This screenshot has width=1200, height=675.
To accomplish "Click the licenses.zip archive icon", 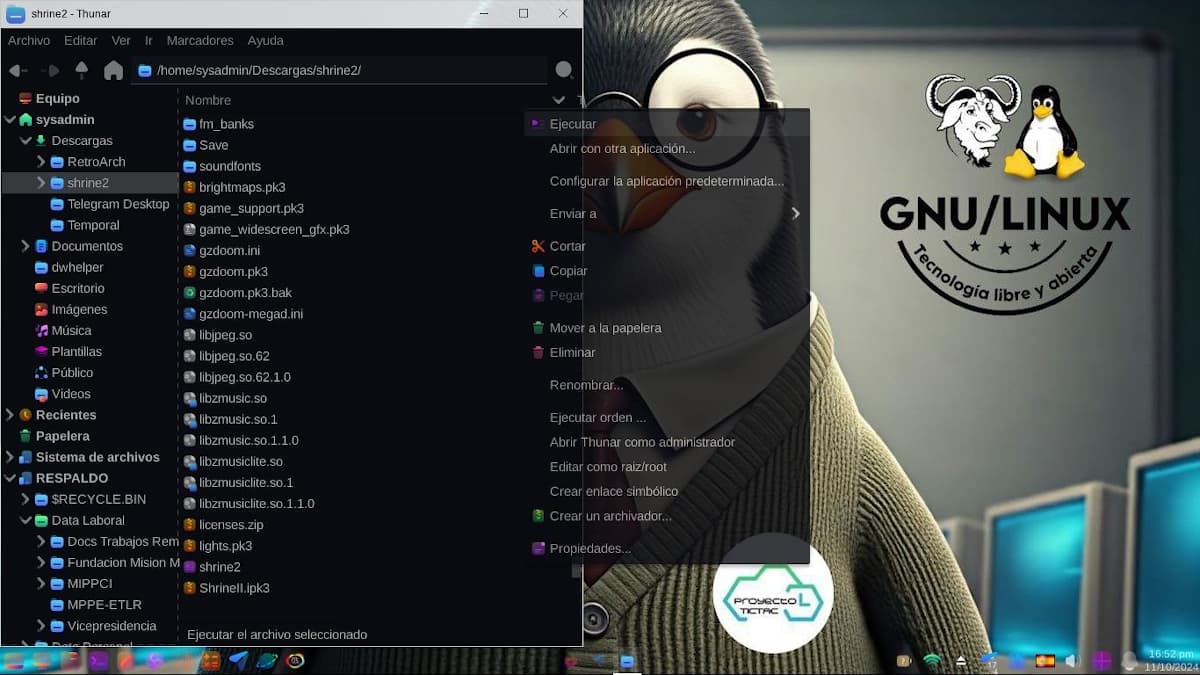I will click(x=190, y=525).
